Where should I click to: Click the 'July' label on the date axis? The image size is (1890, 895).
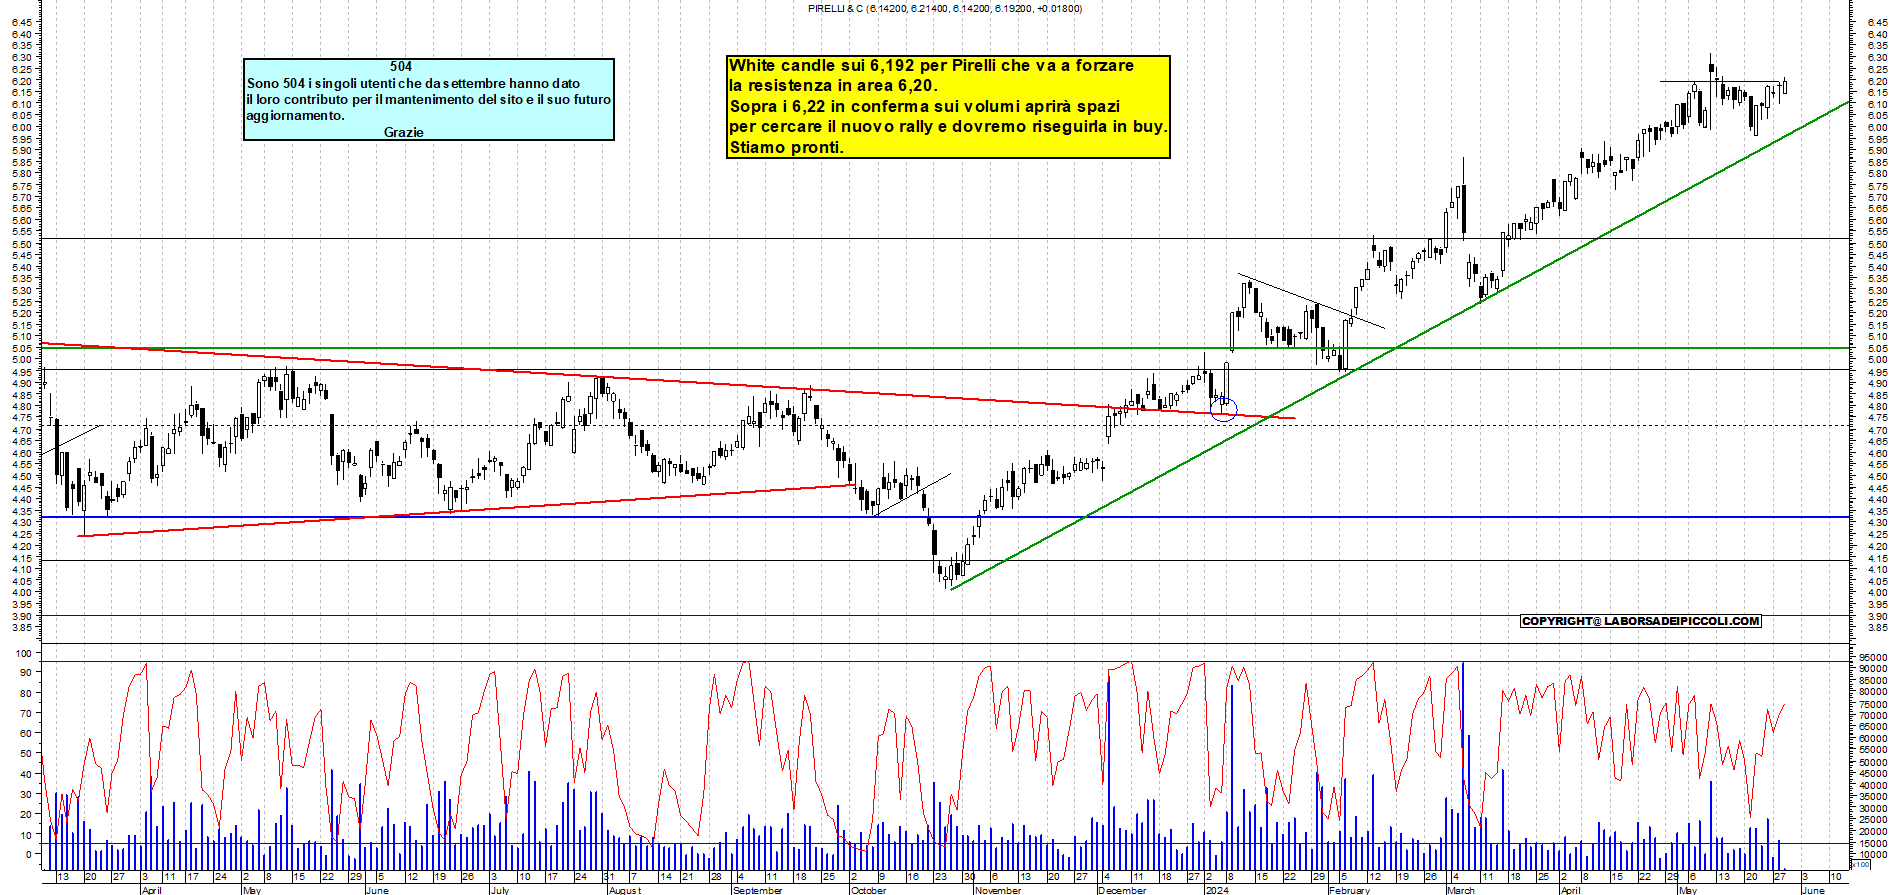click(500, 890)
